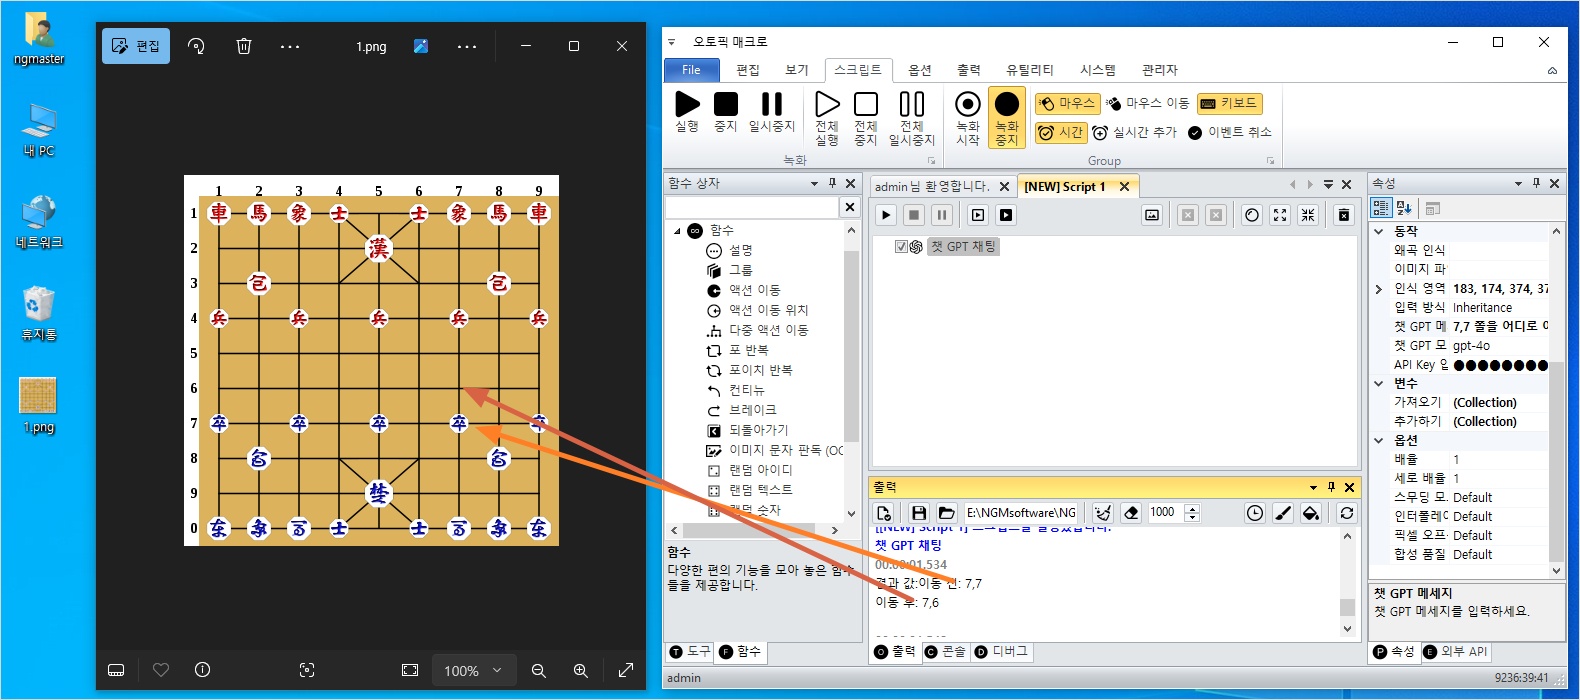Viewport: 1580px width, 700px height.
Task: Start recording with the 녹화 시작 icon
Action: click(968, 104)
